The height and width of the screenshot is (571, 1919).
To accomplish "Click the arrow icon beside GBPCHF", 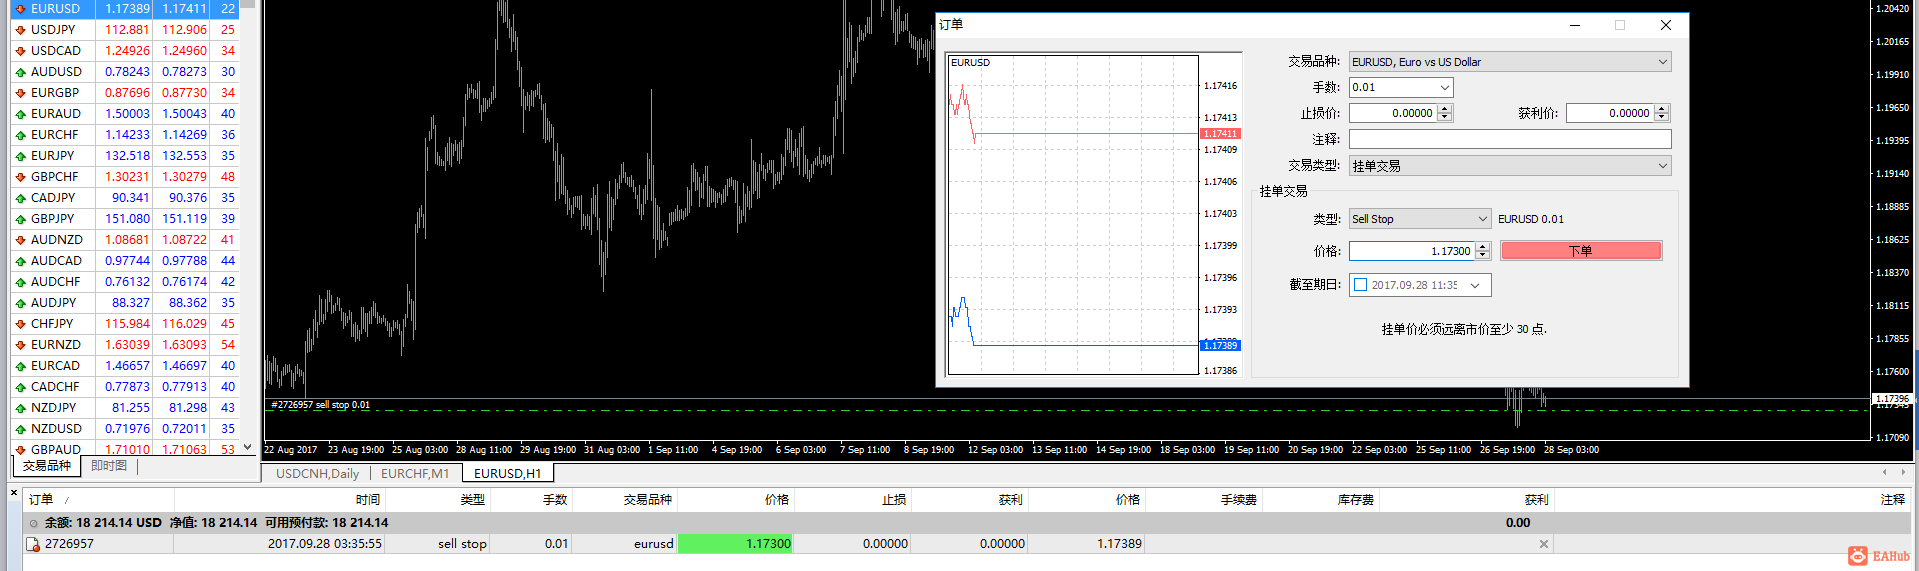I will click(20, 177).
